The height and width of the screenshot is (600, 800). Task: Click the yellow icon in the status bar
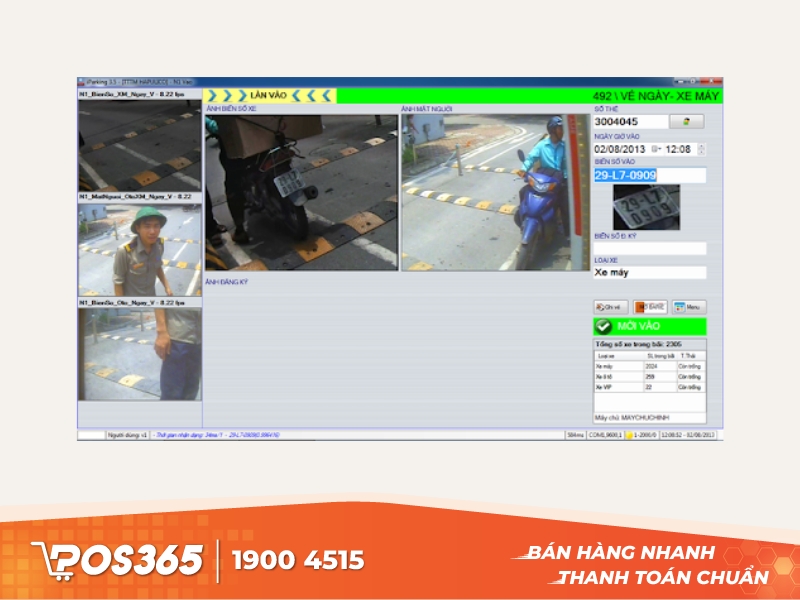tap(630, 435)
